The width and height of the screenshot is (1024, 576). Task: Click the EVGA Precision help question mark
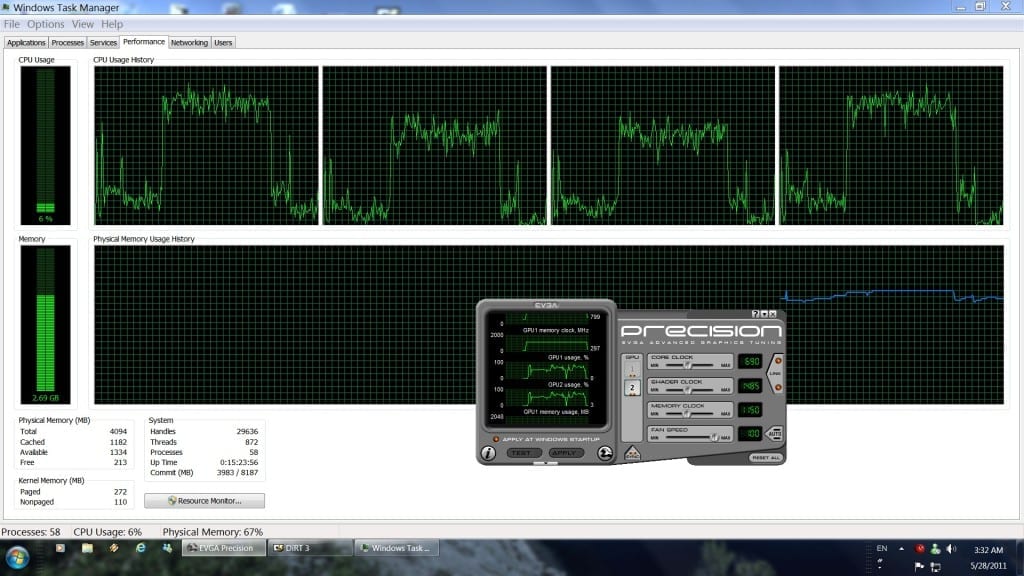coord(755,313)
